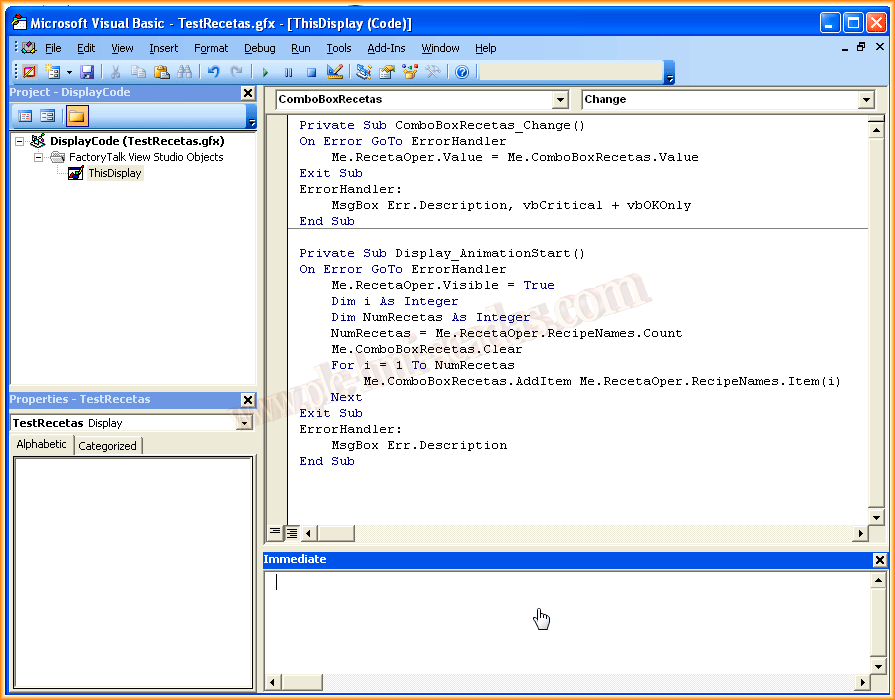The height and width of the screenshot is (700, 895).
Task: Click the Help question mark icon
Action: [x=462, y=72]
